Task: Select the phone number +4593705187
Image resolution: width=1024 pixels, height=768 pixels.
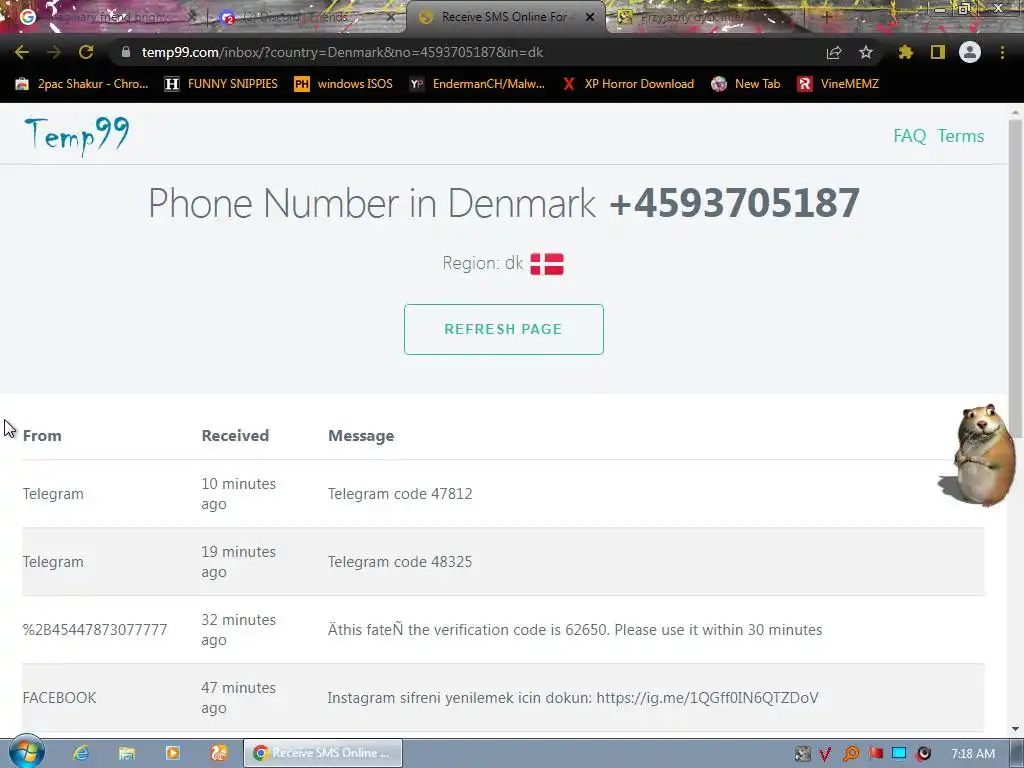Action: 734,202
